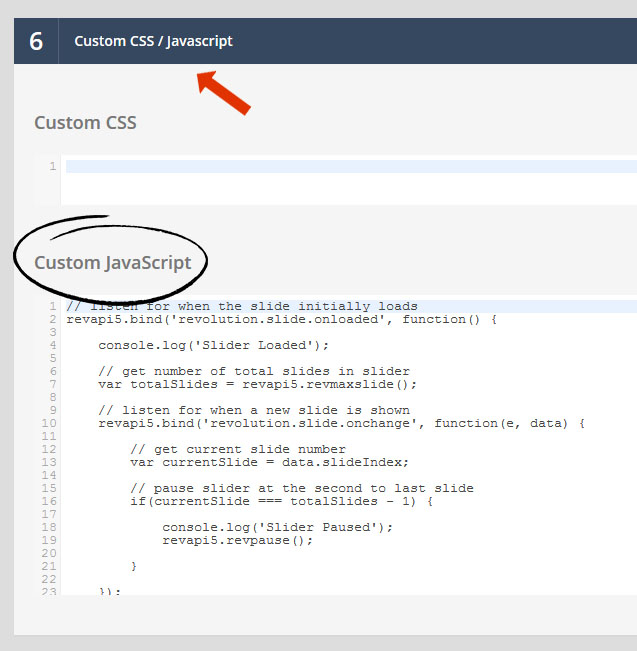Click the revapi5.revpause() line

tap(237, 540)
